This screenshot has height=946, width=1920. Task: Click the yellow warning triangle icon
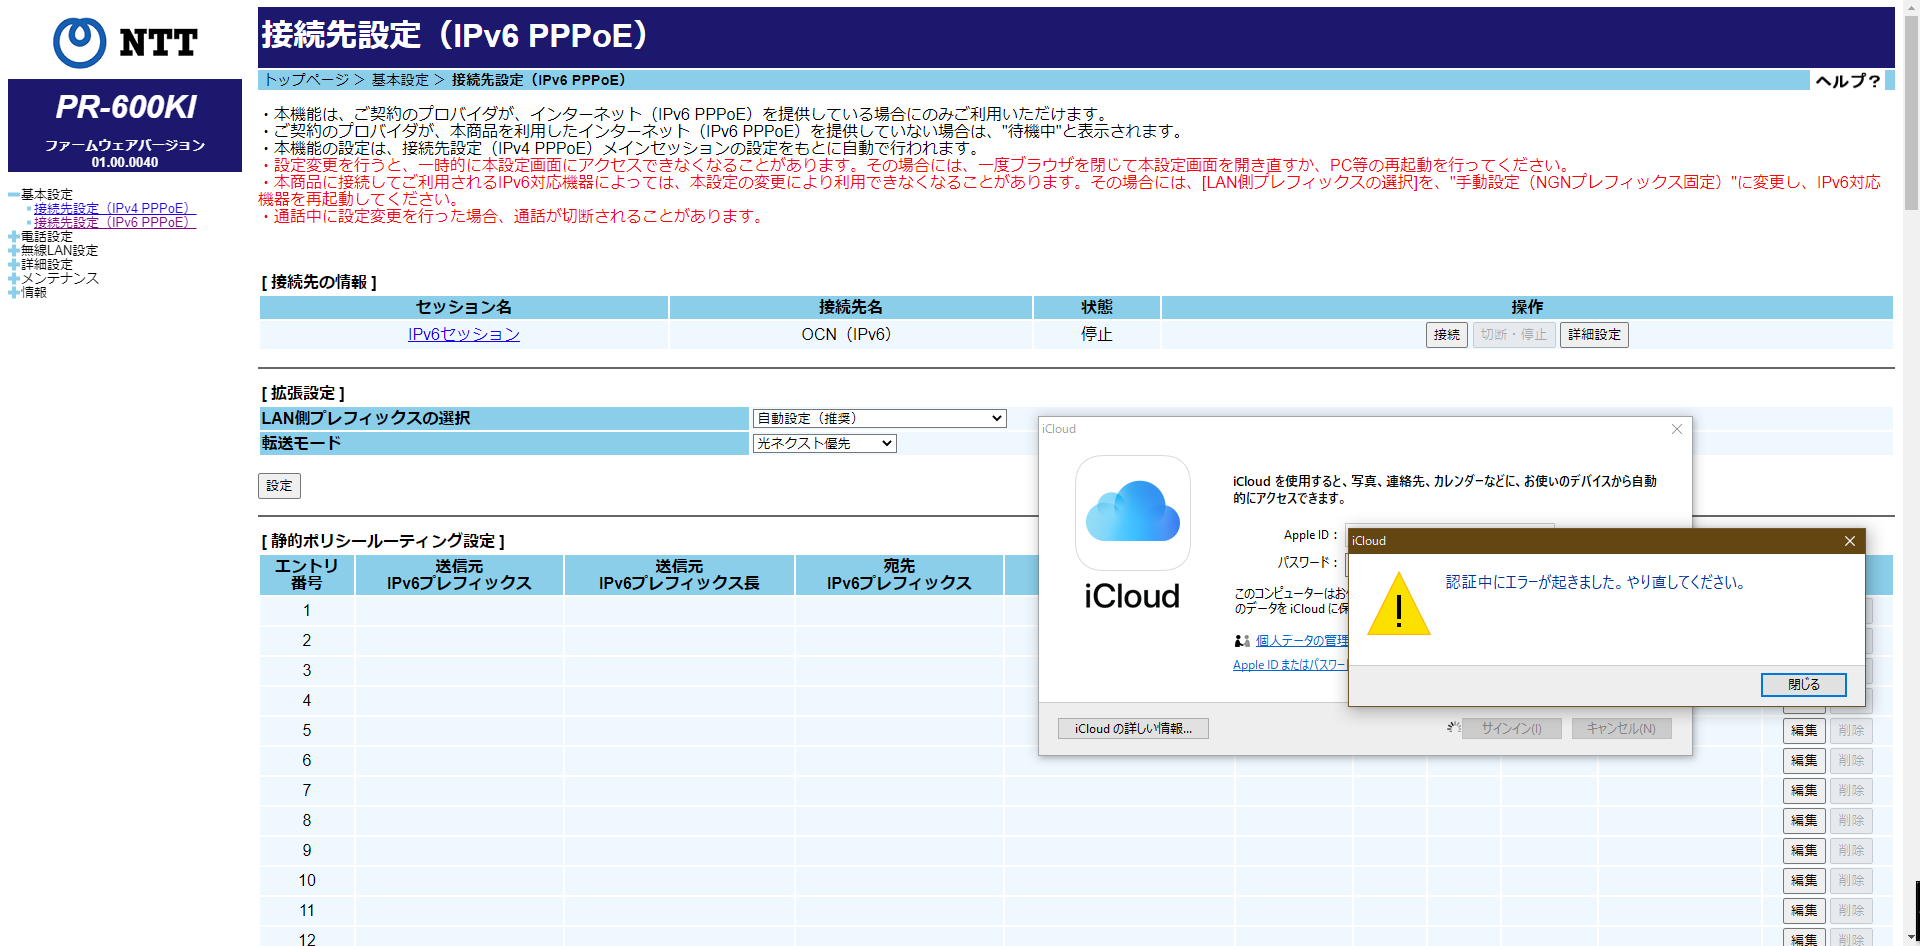pyautogui.click(x=1398, y=605)
